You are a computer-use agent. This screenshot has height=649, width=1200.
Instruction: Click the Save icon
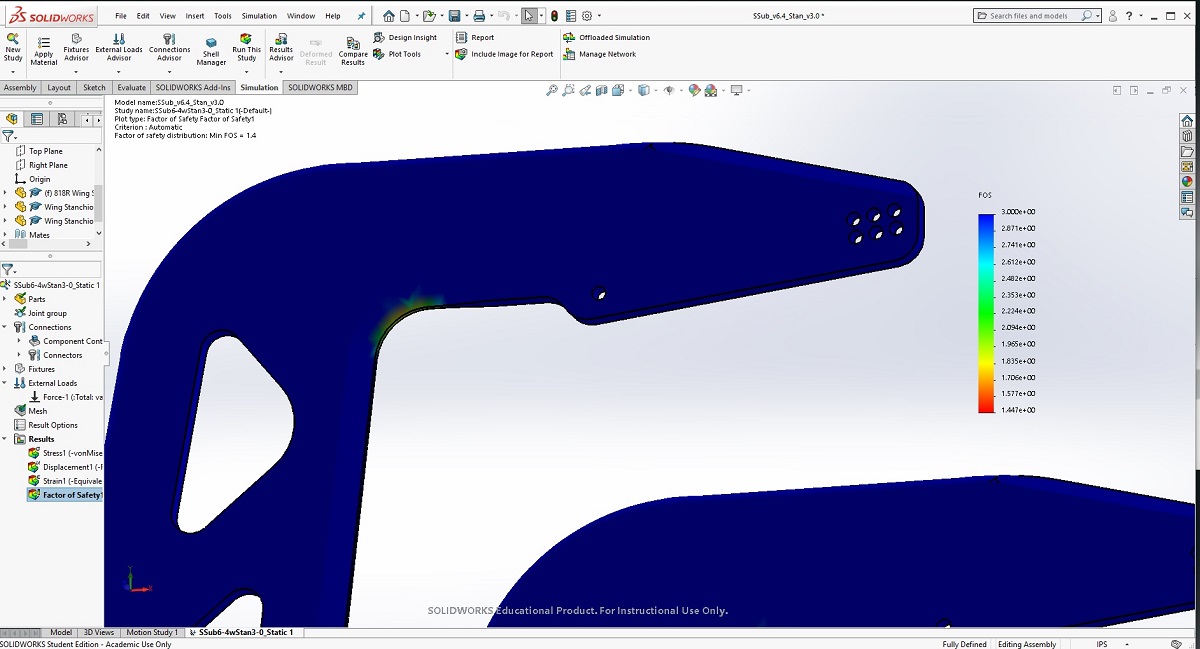click(454, 16)
